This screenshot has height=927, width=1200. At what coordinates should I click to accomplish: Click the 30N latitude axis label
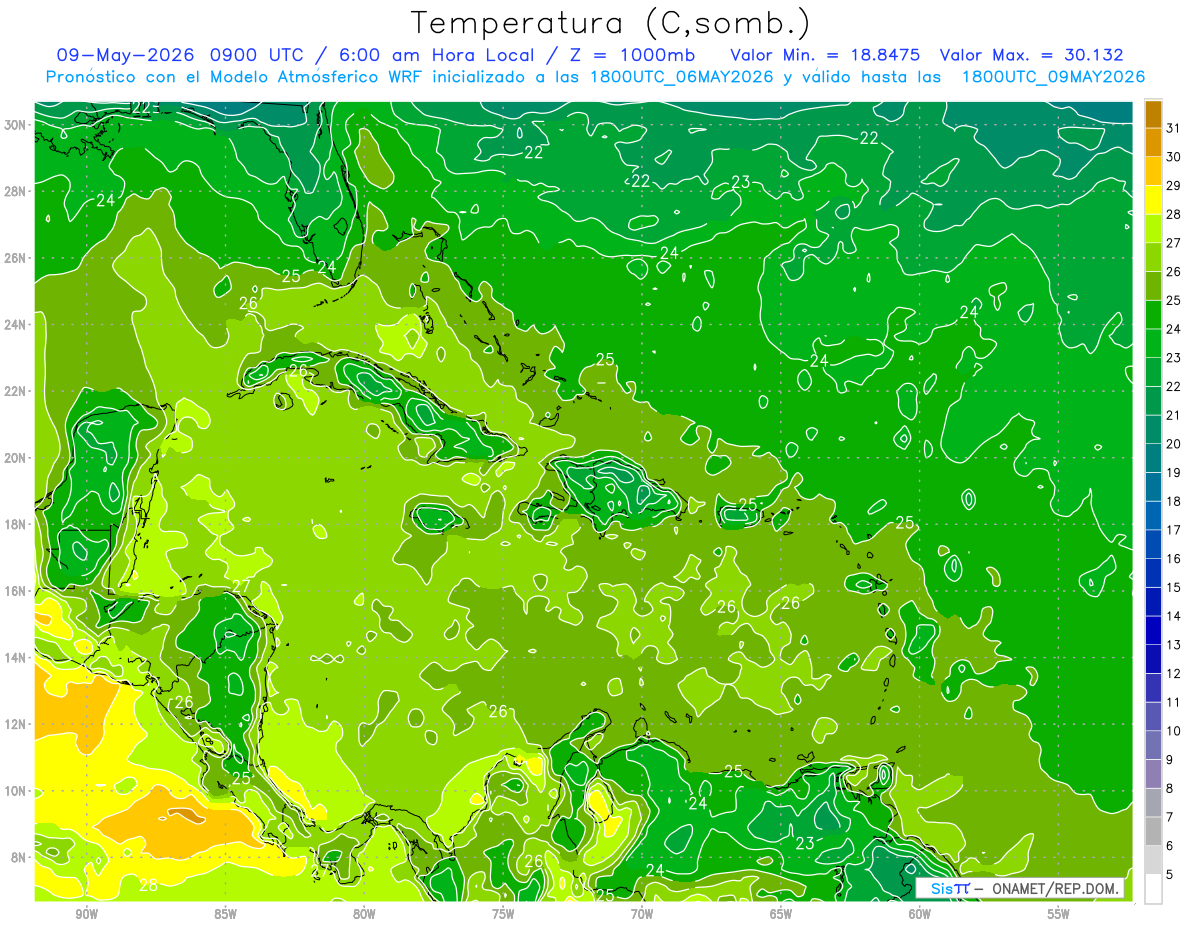pyautogui.click(x=15, y=125)
